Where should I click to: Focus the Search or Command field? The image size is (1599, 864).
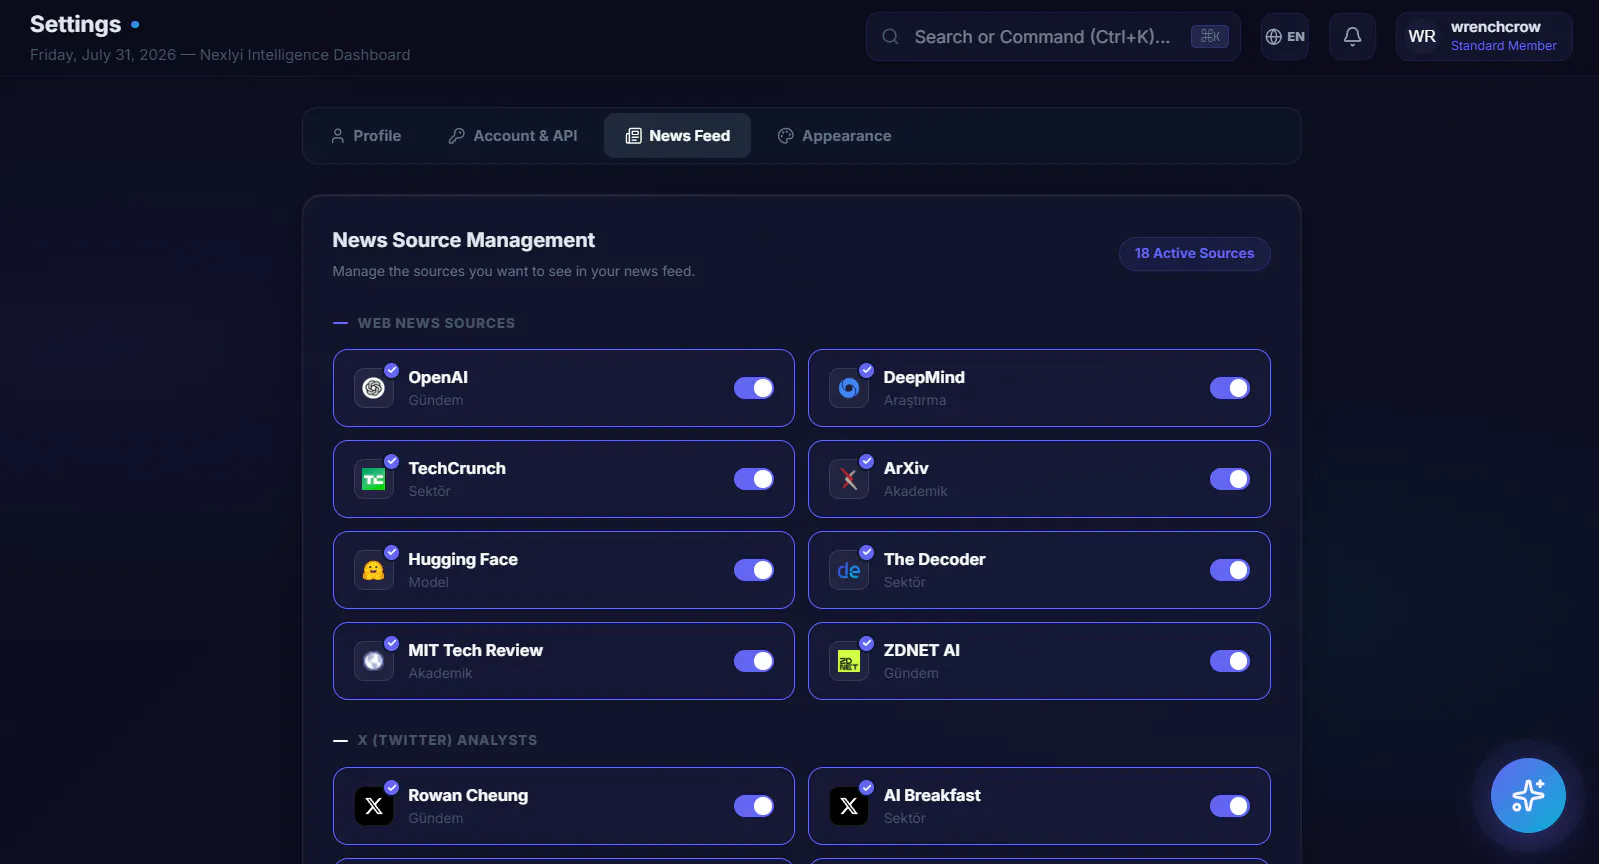coord(1053,36)
